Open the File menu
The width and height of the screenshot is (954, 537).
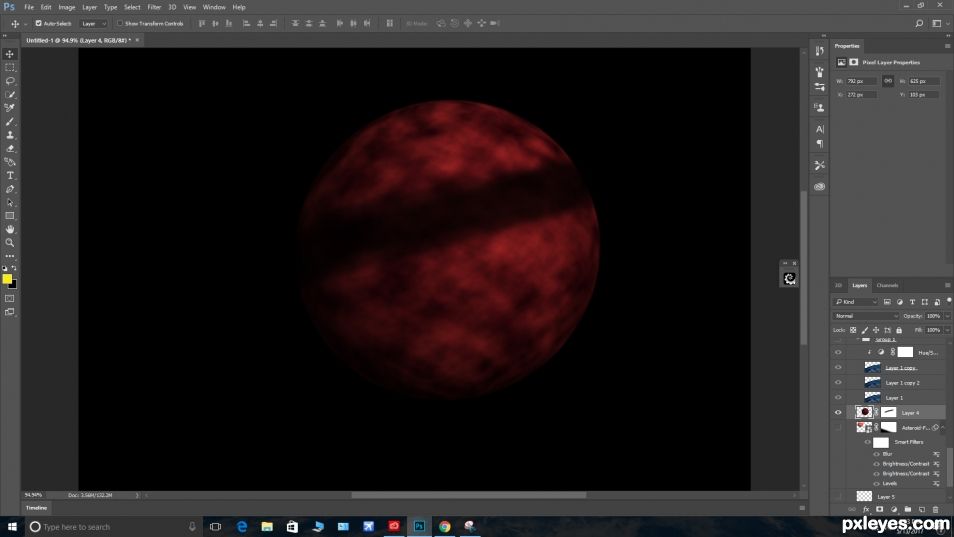point(29,7)
